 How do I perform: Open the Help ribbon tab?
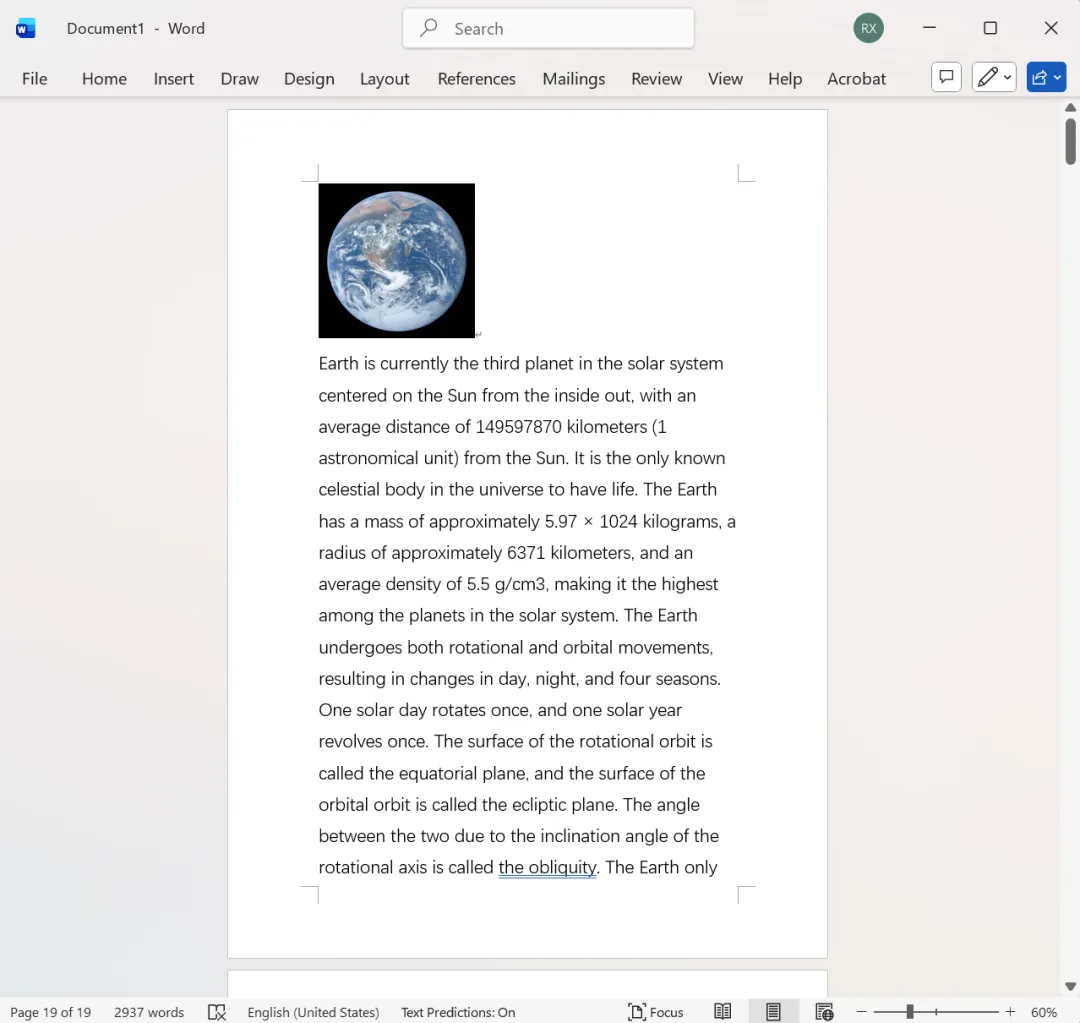tap(785, 79)
